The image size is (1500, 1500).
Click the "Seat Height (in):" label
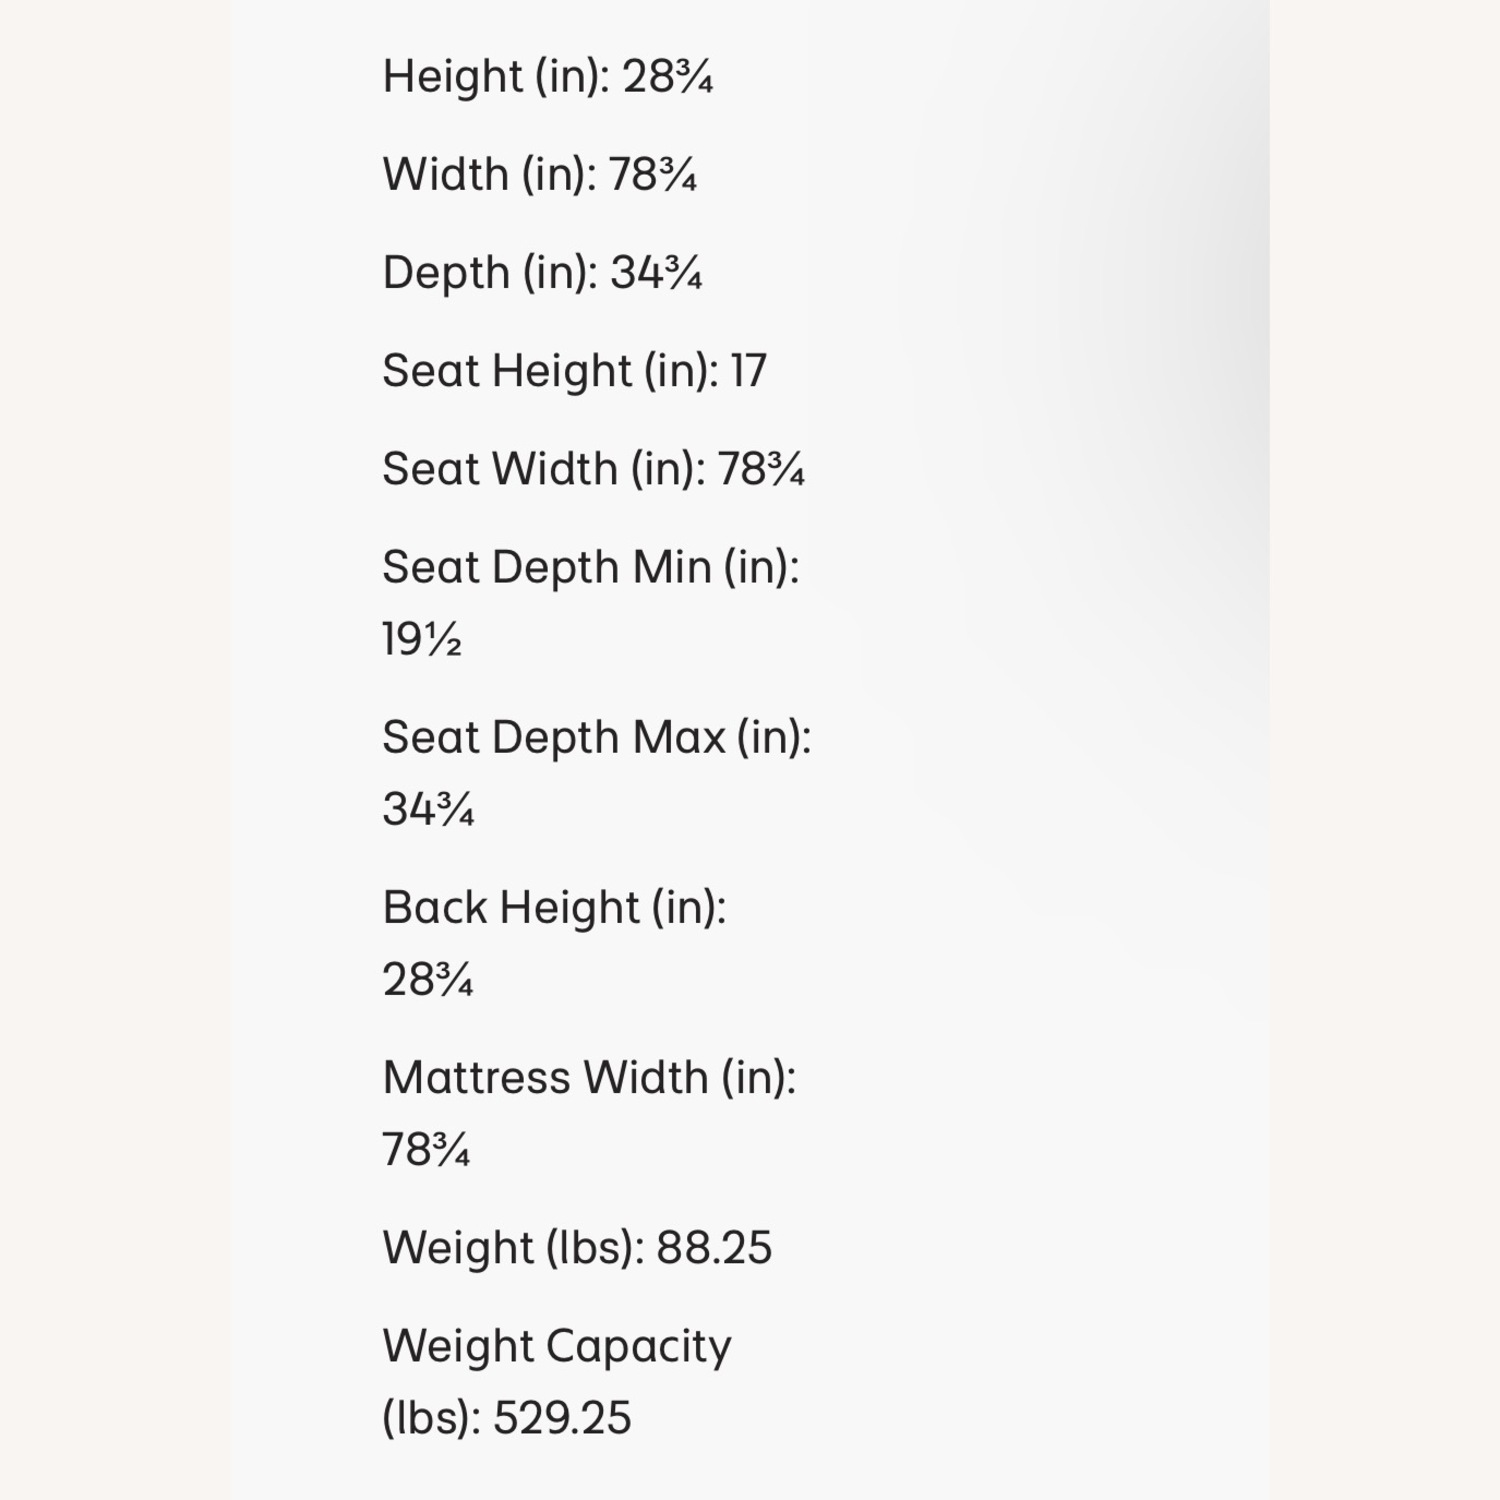(x=551, y=371)
